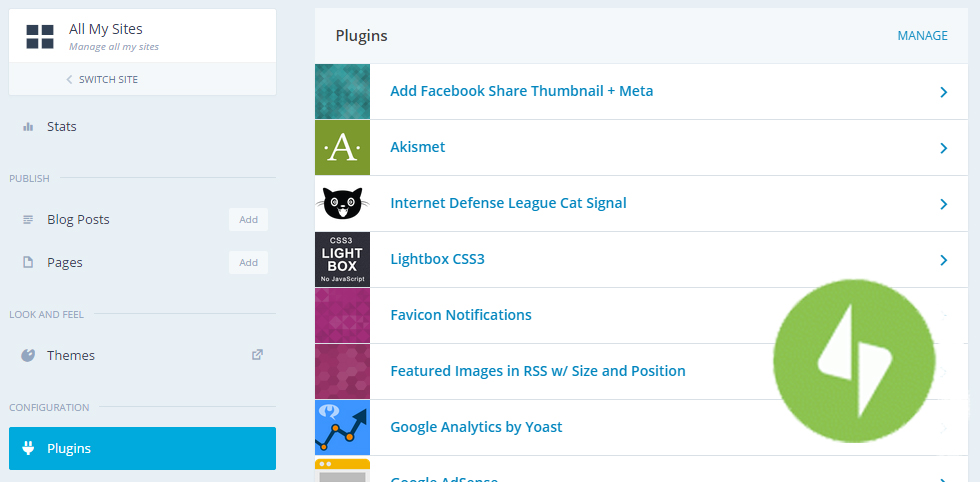Click the Akismet plugin logo
The height and width of the screenshot is (482, 980).
342,148
